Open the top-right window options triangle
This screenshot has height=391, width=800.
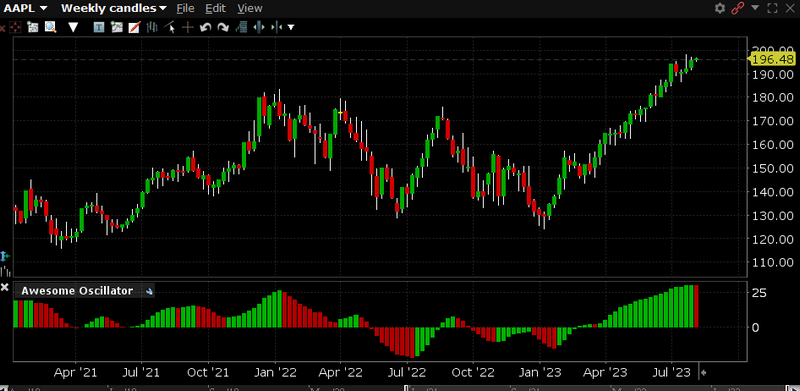pos(756,7)
